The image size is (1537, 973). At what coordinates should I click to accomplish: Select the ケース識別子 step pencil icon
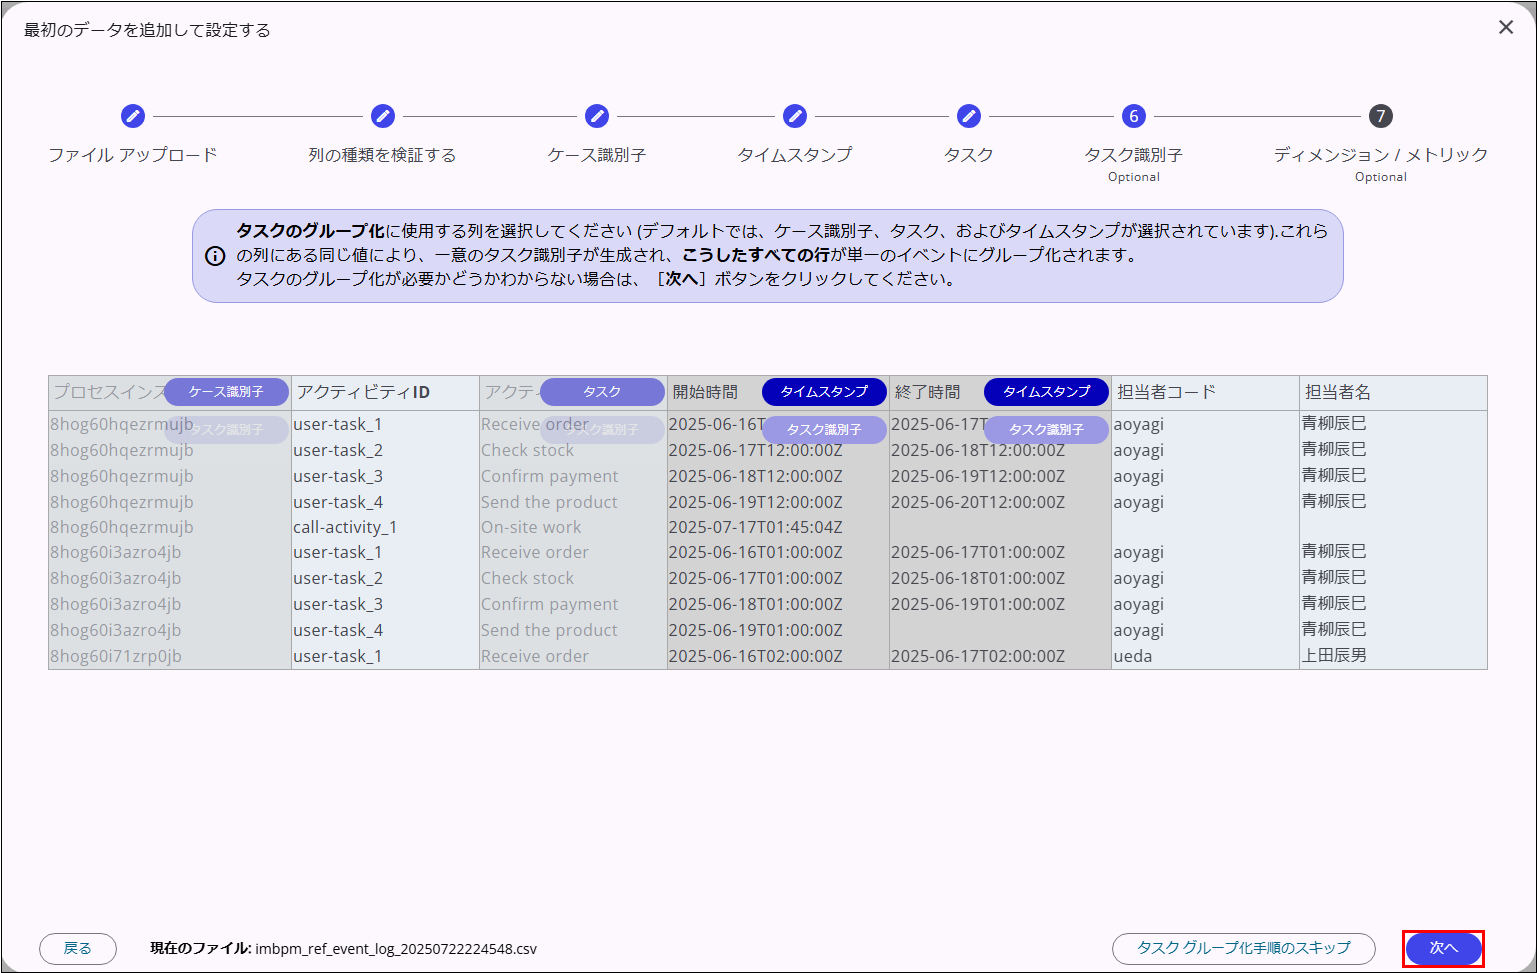(x=596, y=116)
